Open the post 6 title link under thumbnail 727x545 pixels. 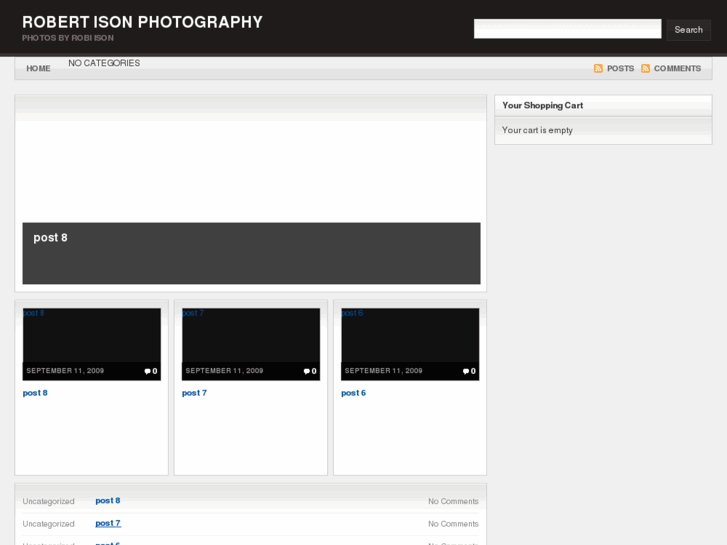pyautogui.click(x=353, y=393)
